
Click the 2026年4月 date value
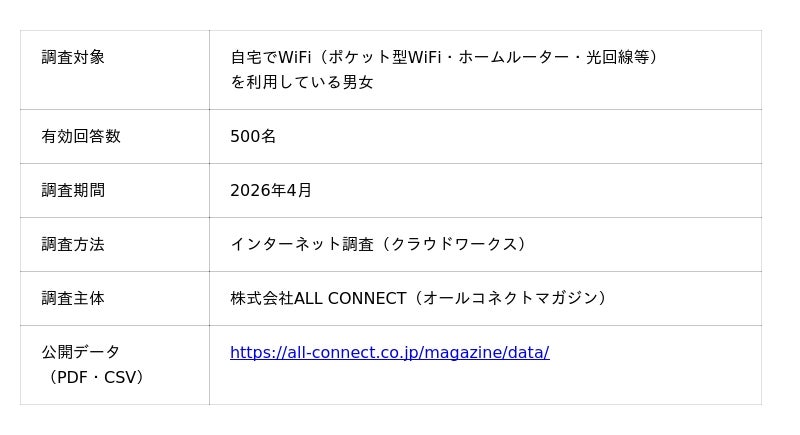click(271, 190)
